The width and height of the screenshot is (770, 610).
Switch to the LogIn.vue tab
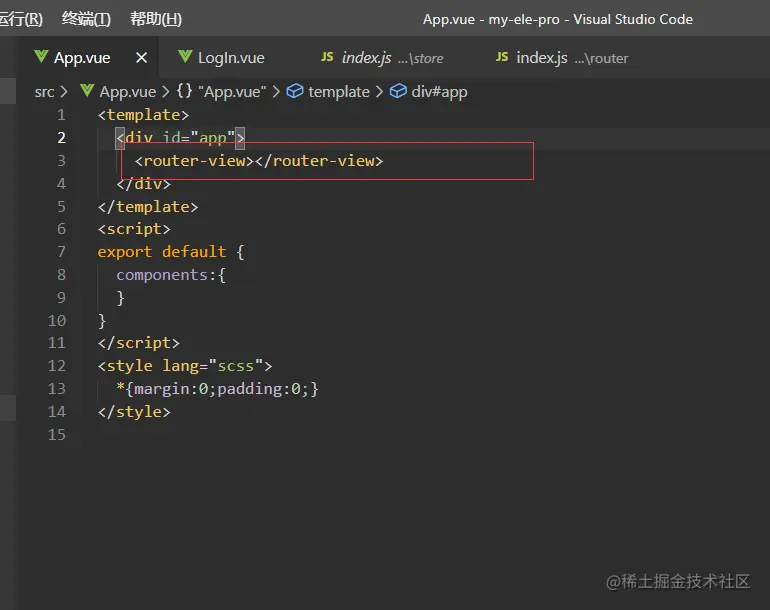click(231, 58)
